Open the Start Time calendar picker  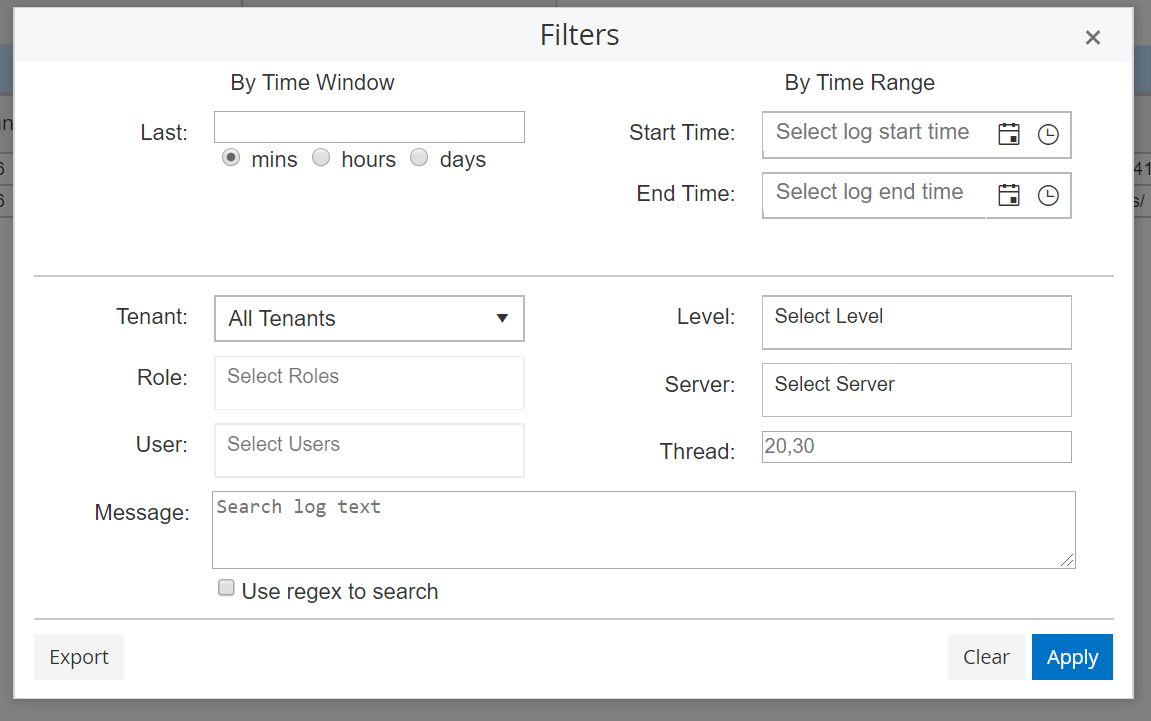coord(1009,135)
